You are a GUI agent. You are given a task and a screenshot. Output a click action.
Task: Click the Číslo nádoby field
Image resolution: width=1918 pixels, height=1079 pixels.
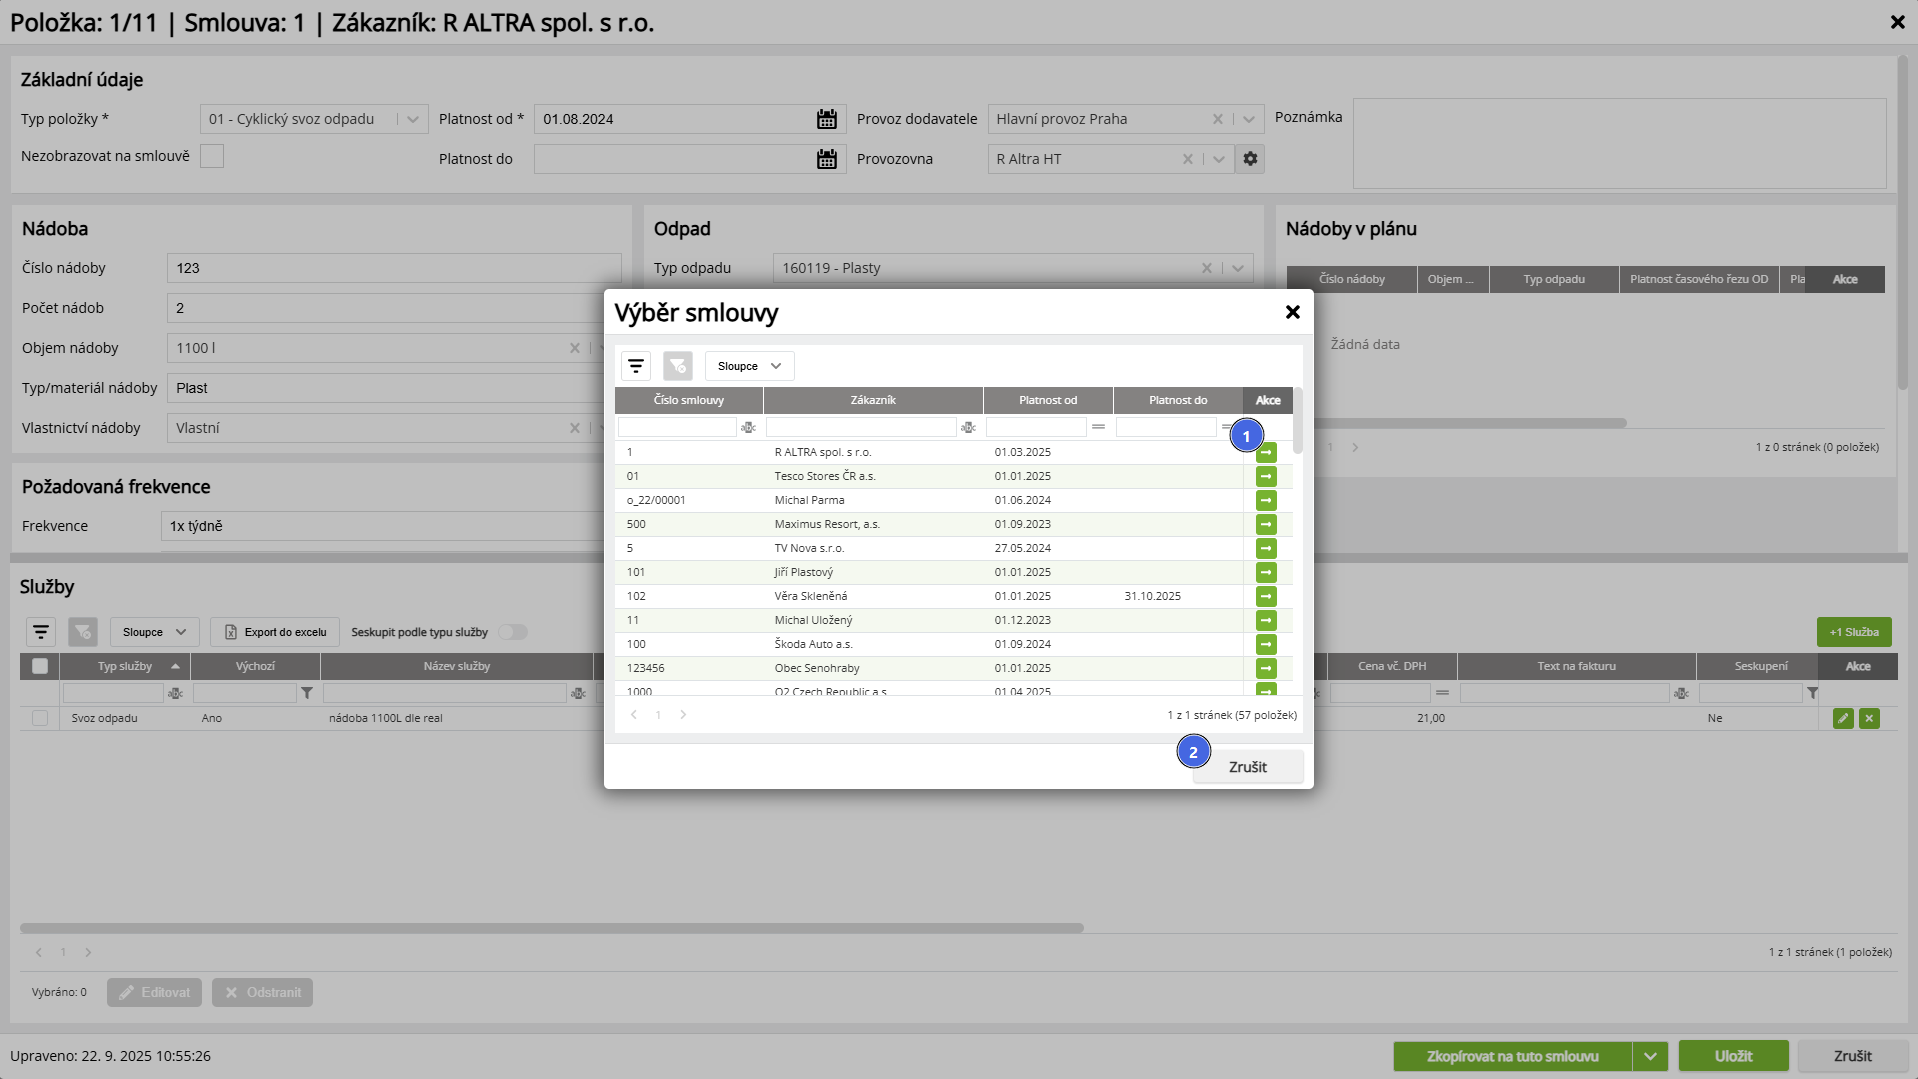tap(394, 268)
